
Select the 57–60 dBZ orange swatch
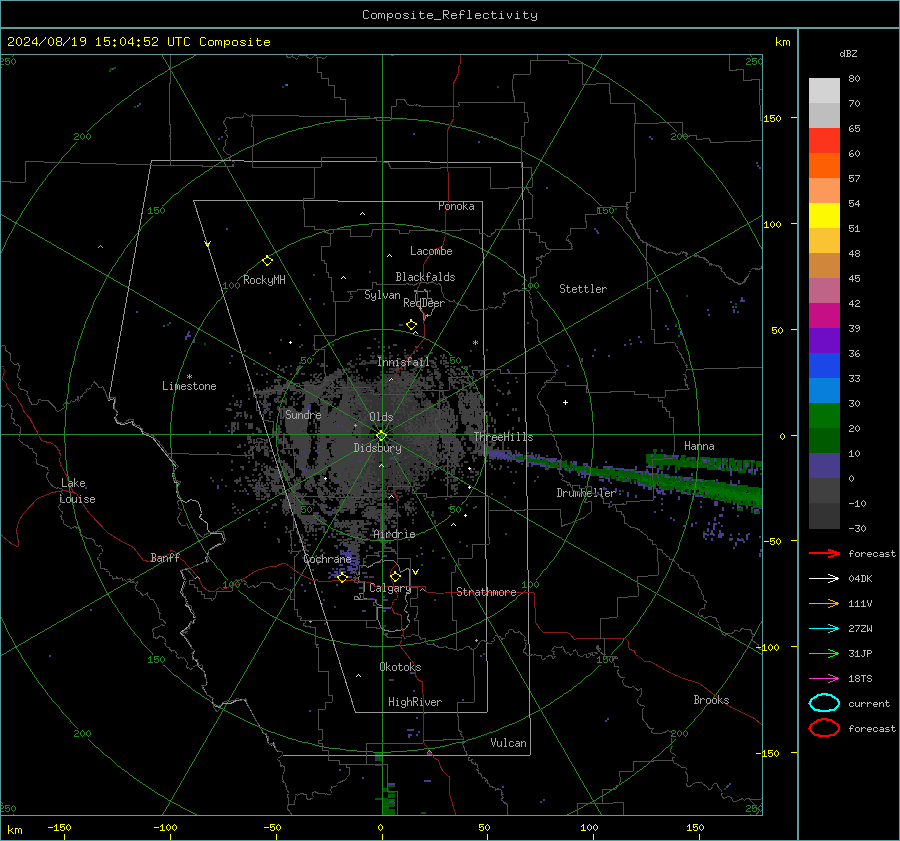[824, 166]
